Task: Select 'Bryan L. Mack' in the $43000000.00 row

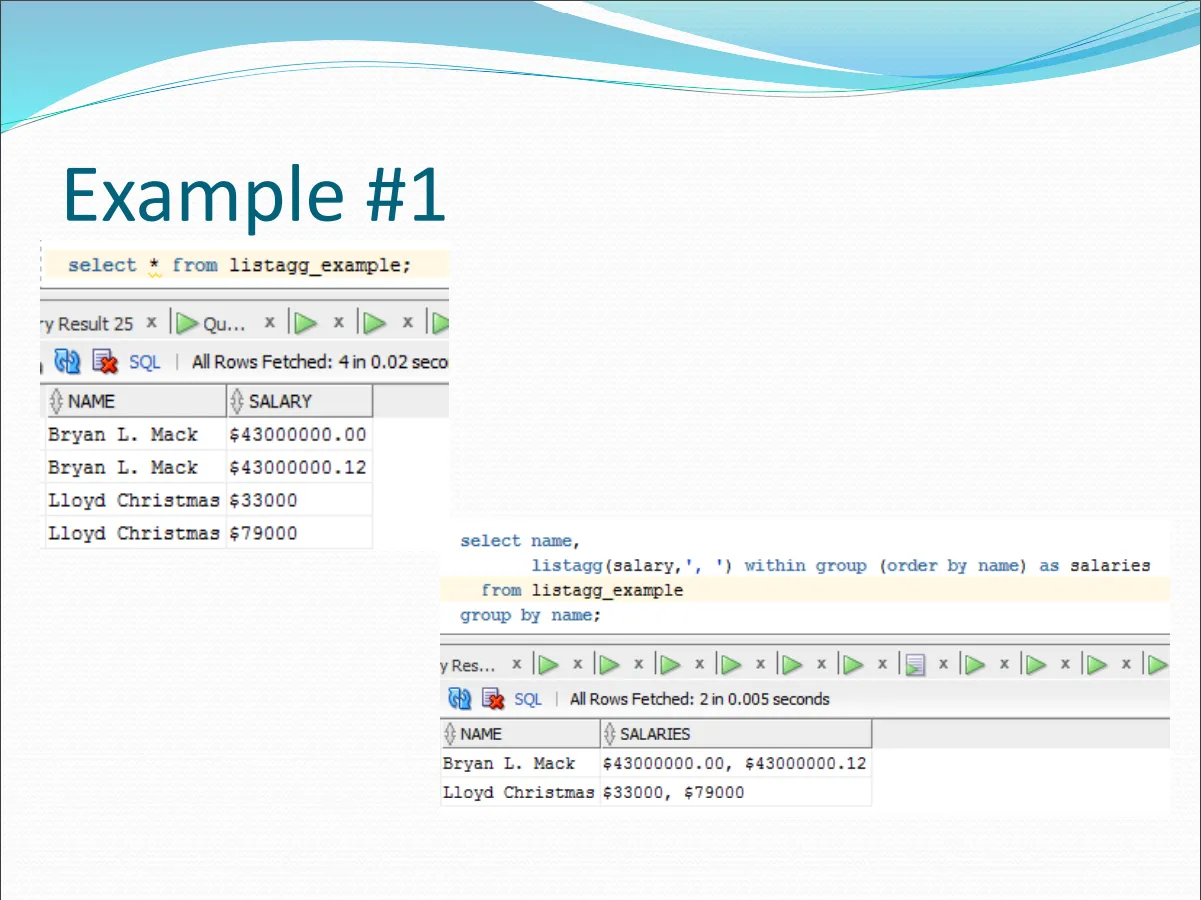Action: click(136, 434)
